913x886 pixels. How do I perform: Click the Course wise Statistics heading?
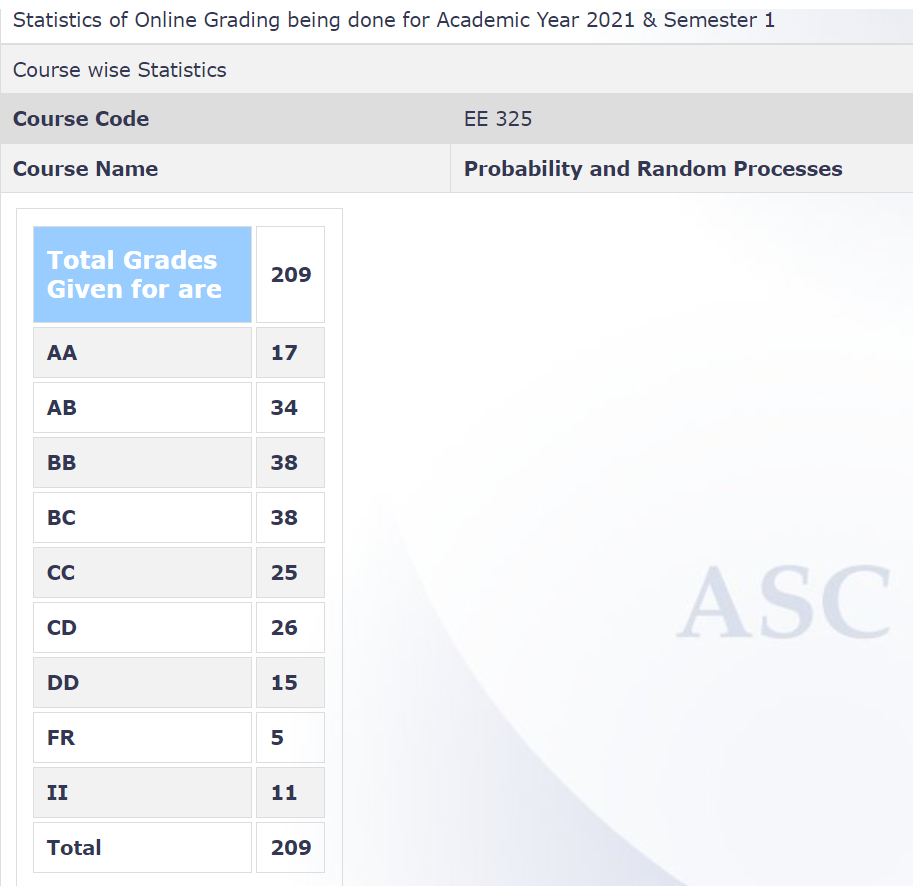pyautogui.click(x=120, y=70)
